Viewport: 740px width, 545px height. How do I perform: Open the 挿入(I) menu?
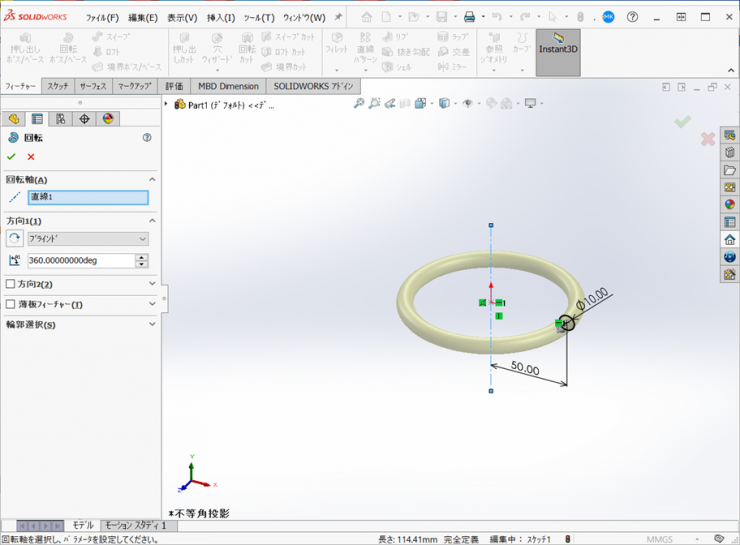tap(220, 17)
